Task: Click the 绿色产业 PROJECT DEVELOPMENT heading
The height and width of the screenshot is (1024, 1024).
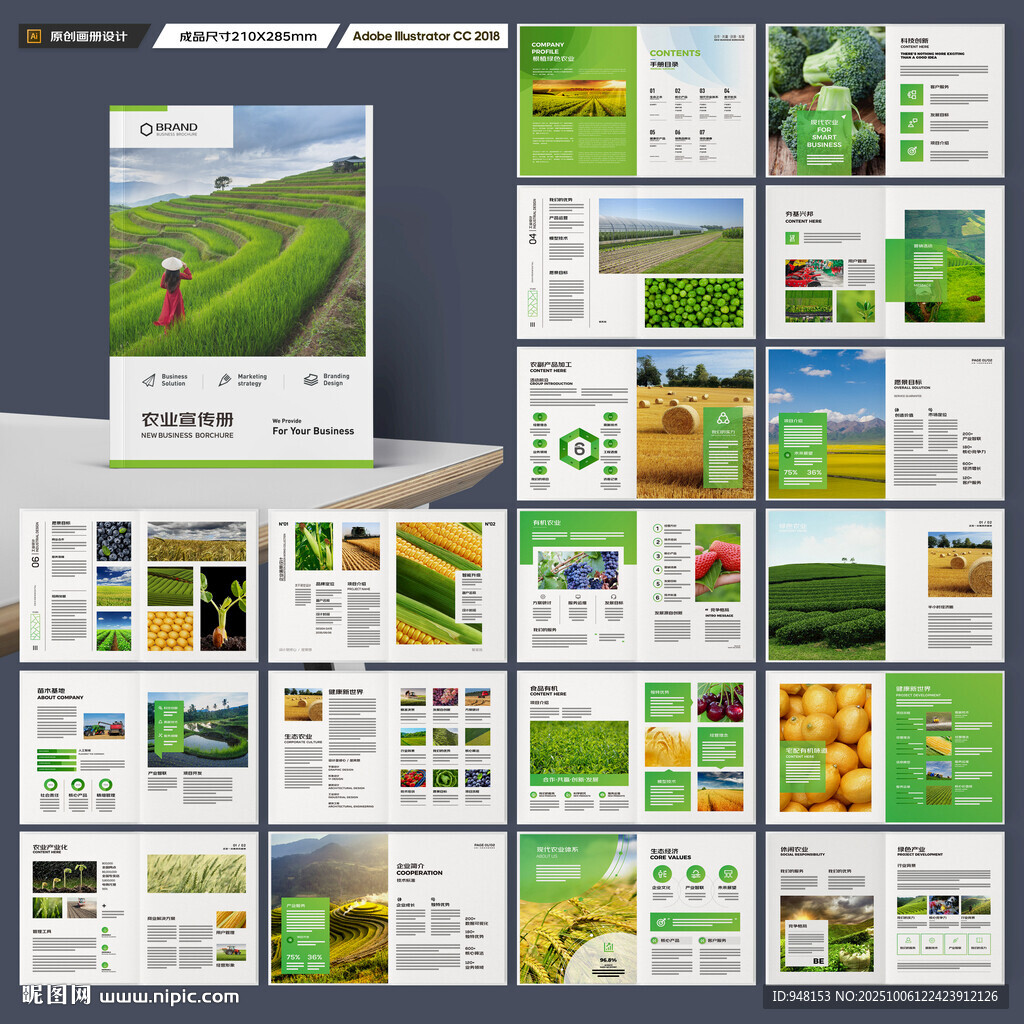Action: [920, 852]
